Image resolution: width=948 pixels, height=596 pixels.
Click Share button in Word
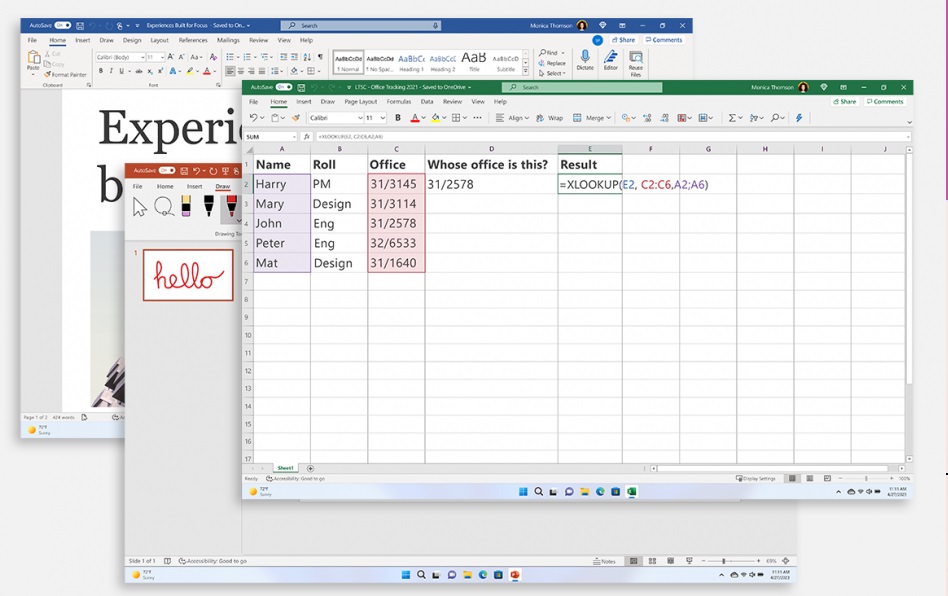click(x=623, y=40)
